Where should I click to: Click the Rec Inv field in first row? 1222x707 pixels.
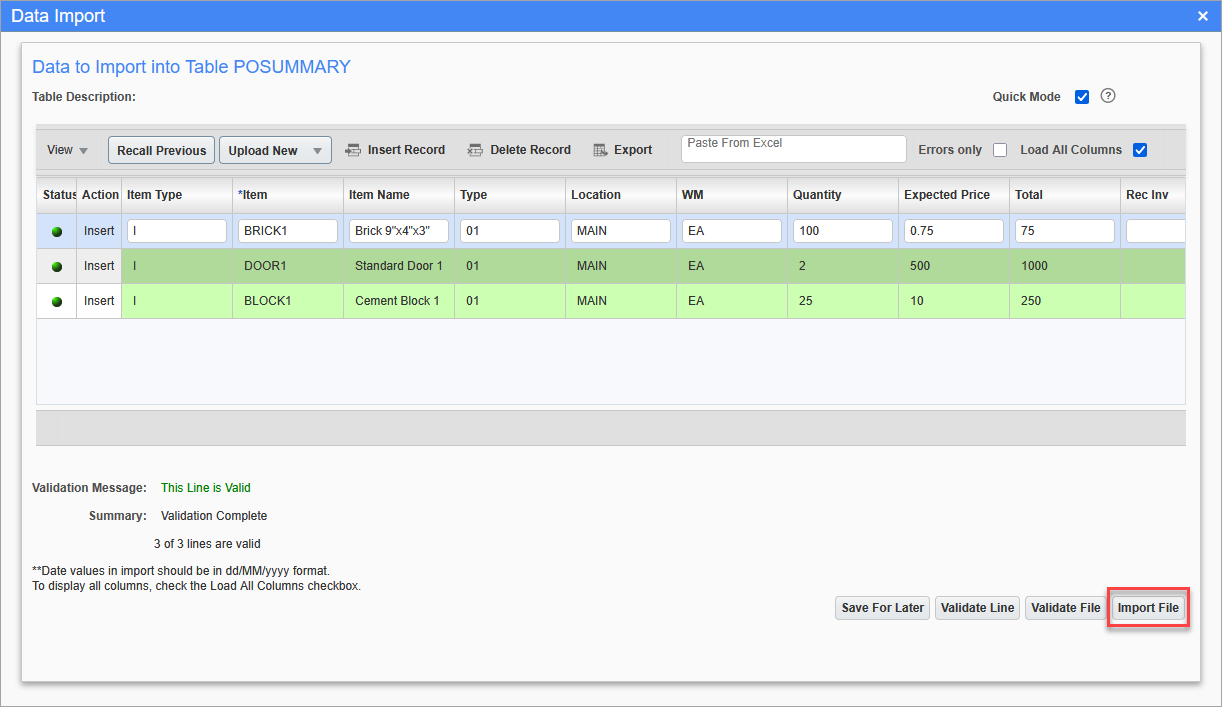click(1155, 231)
